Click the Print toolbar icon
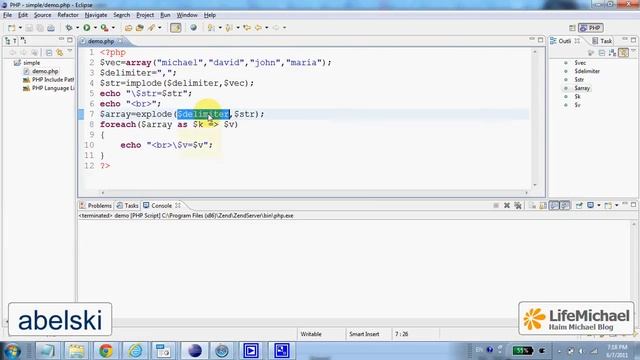 (51, 28)
